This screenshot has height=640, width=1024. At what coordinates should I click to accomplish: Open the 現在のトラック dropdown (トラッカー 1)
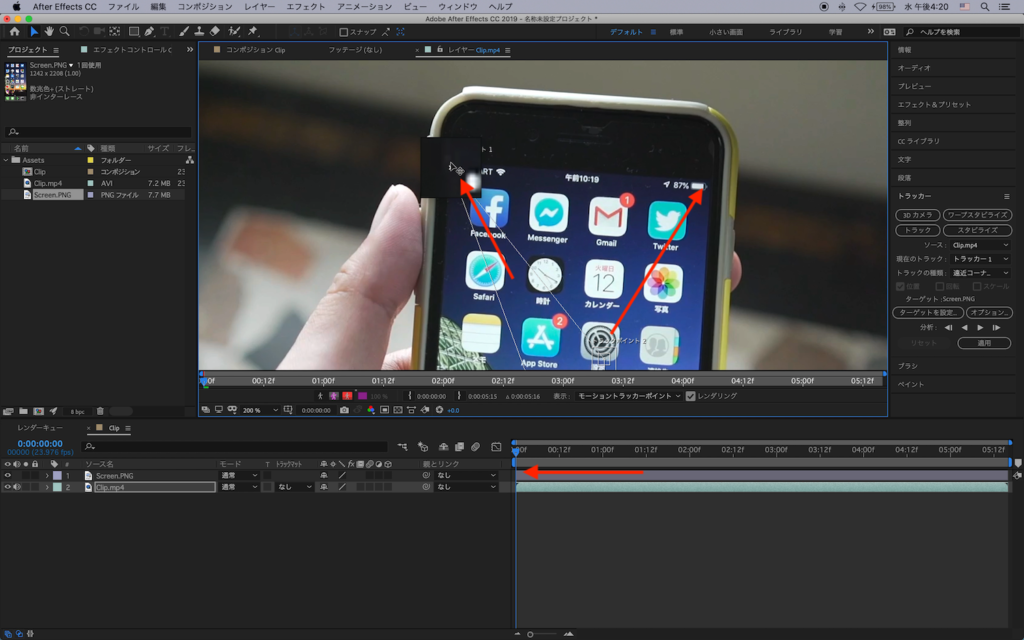(x=979, y=259)
